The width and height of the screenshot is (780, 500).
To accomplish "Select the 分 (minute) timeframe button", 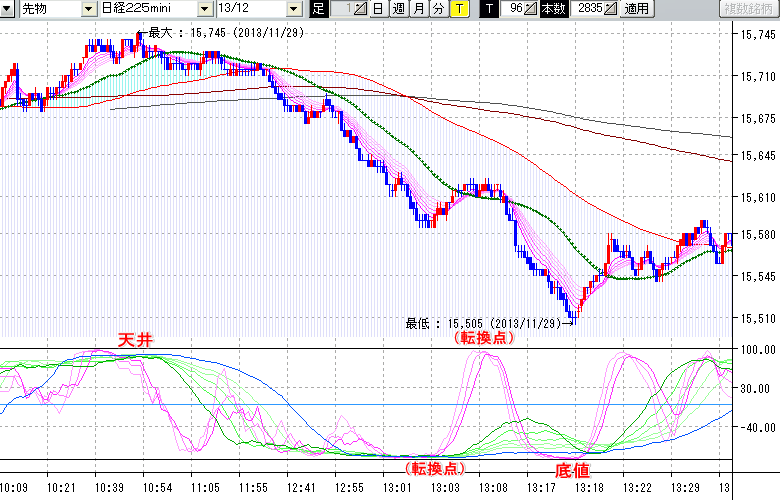I will (x=438, y=9).
